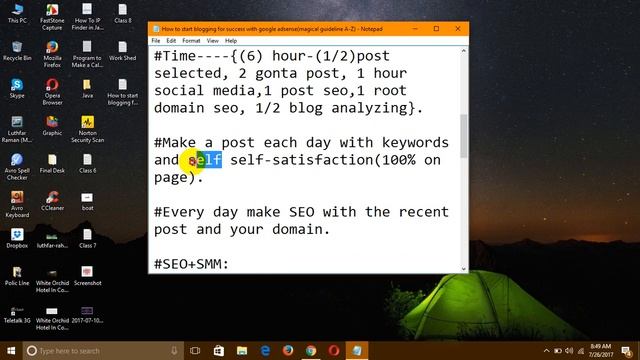Screen dimensions: 640x360
Task: Maximize the Notepad window
Action: pos(436,29)
